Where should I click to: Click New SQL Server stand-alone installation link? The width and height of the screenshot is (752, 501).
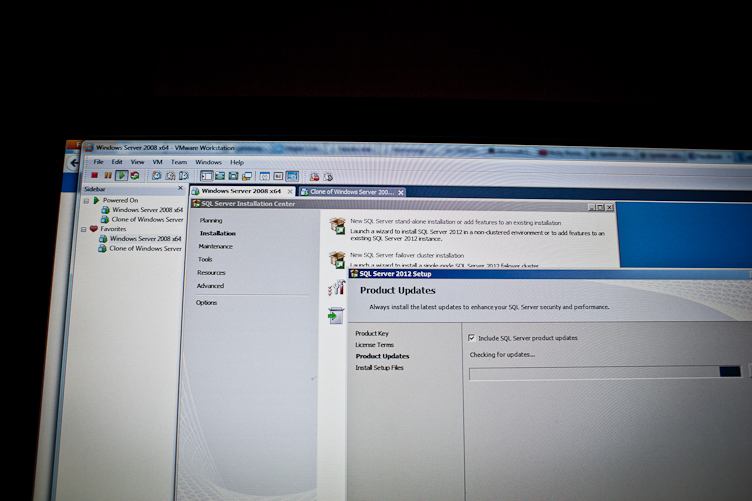click(x=455, y=222)
